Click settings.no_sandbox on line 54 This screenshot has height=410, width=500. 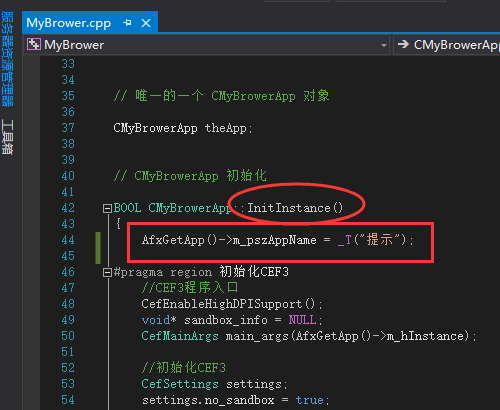pyautogui.click(x=208, y=400)
